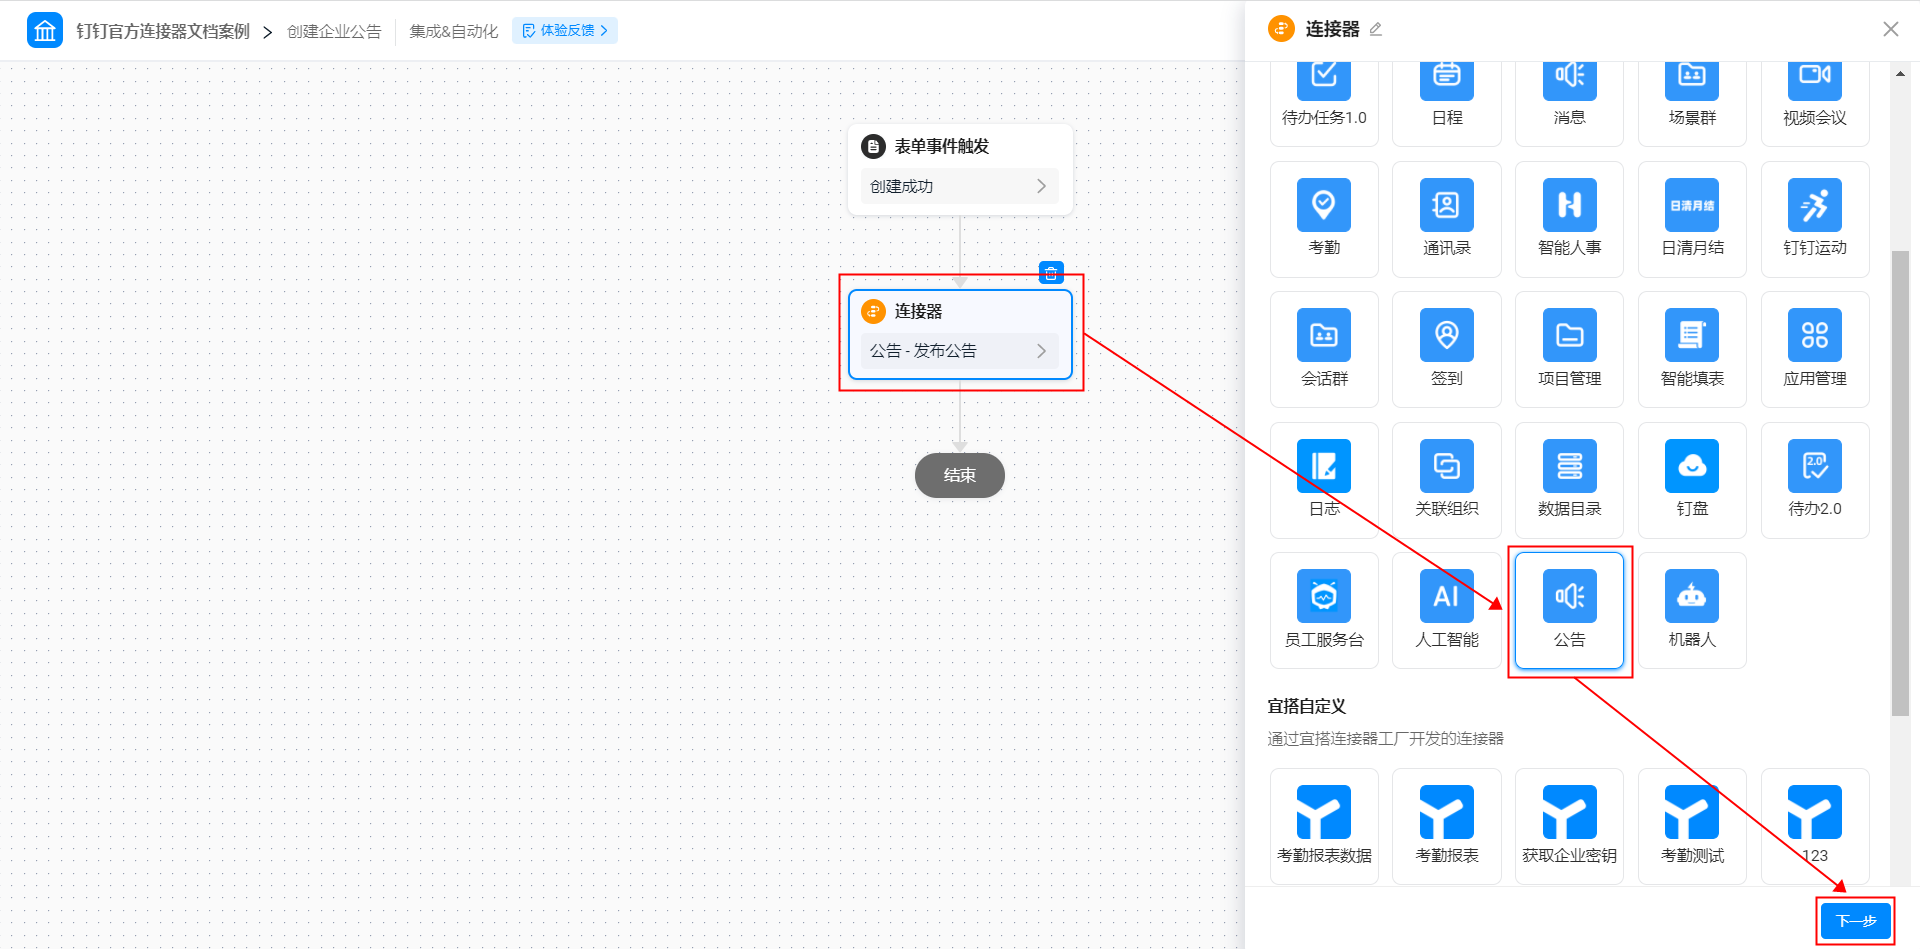Select the 通讯录 connector
The width and height of the screenshot is (1920, 949).
(x=1446, y=219)
